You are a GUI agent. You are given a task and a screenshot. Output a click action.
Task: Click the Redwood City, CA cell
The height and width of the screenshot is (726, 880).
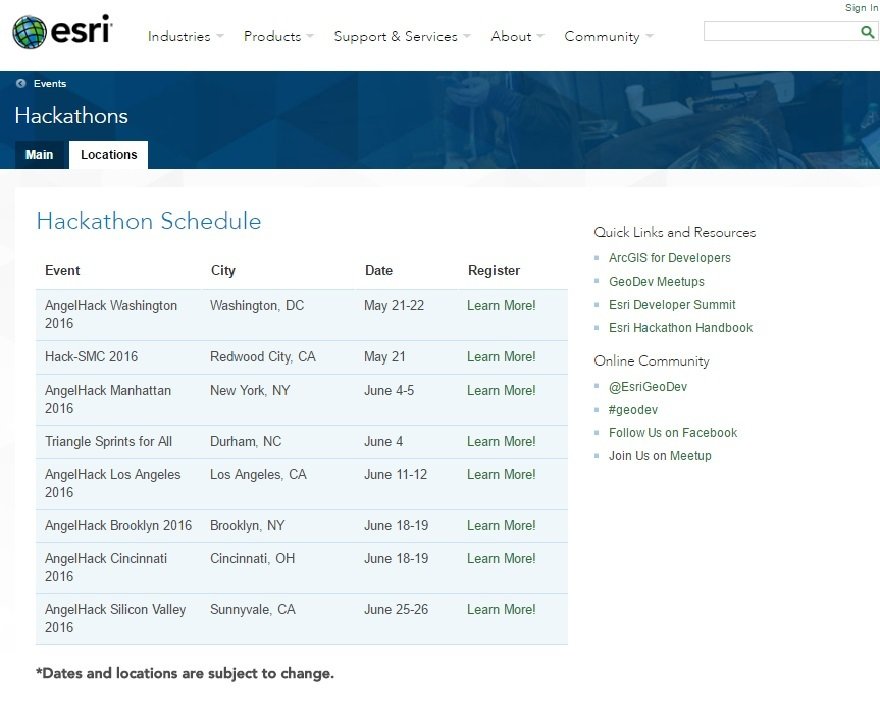(x=263, y=357)
